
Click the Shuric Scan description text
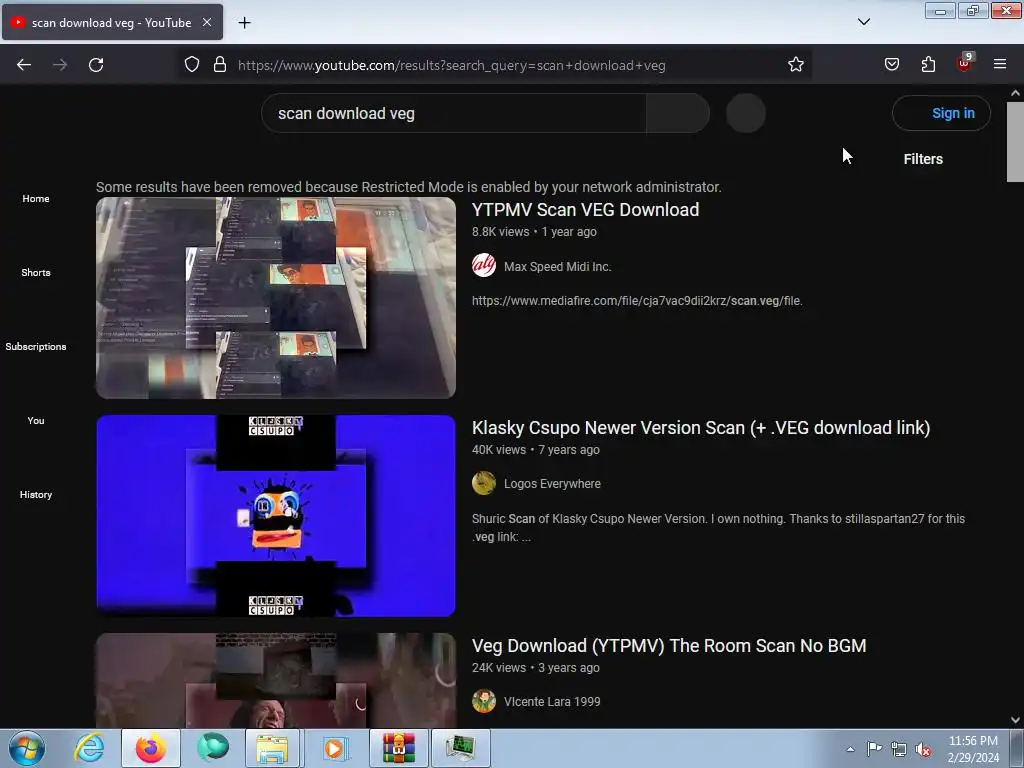pos(718,528)
